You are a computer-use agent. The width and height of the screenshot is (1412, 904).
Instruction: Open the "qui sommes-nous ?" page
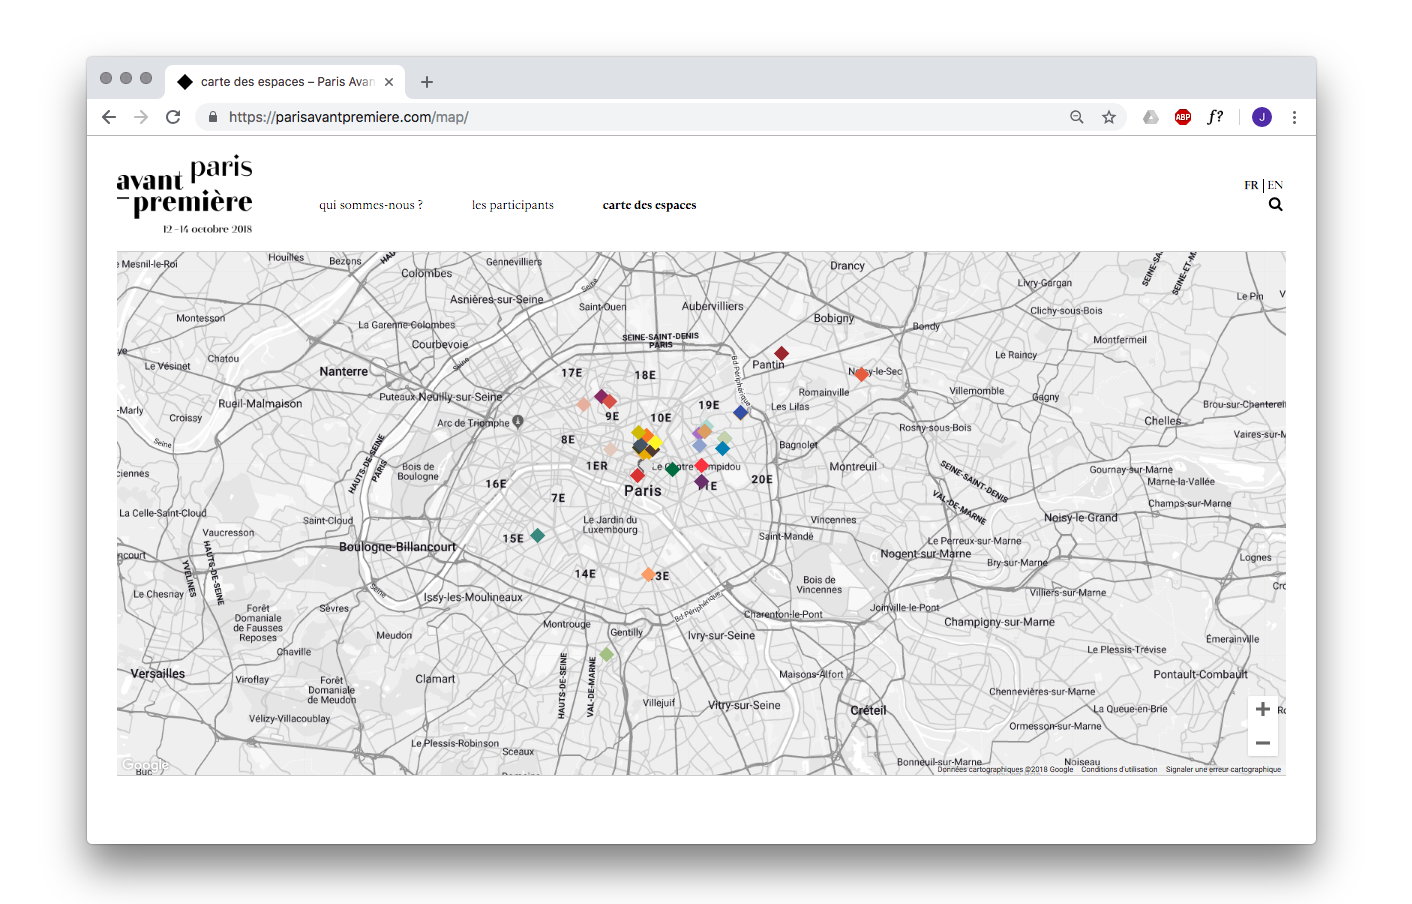pos(371,205)
